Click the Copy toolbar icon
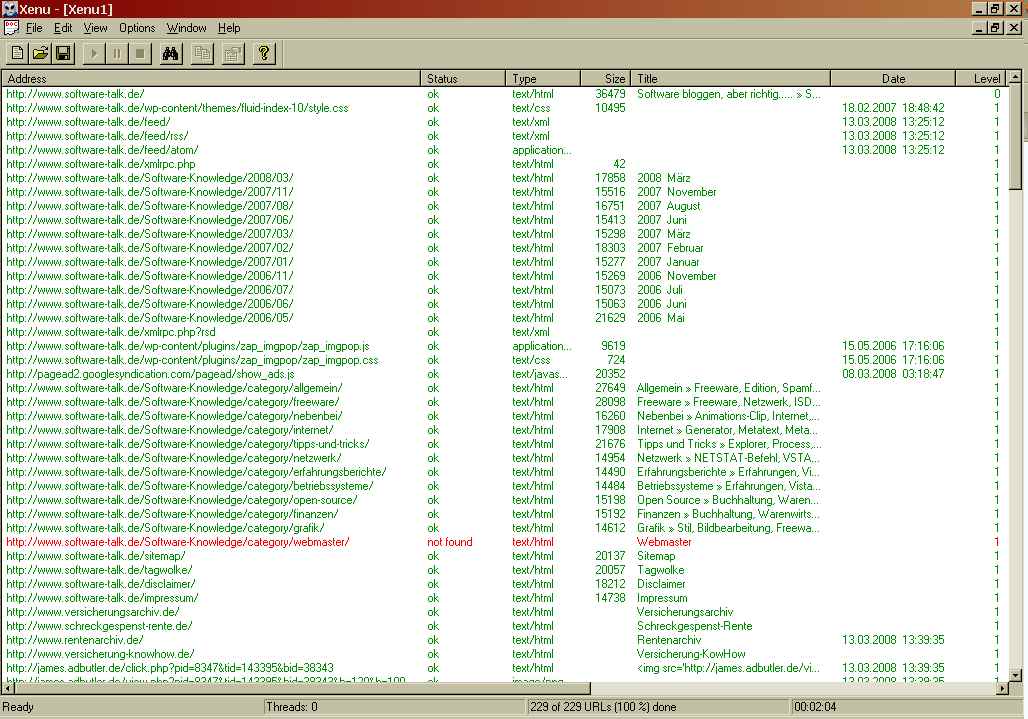Screen dimensions: 1028x719 (202, 54)
